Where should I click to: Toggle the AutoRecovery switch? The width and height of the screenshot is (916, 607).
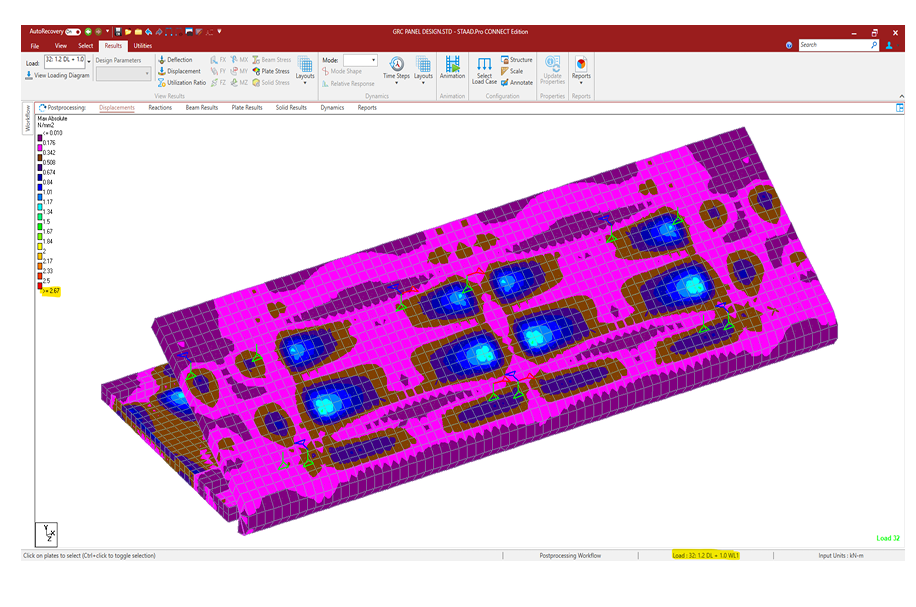coord(72,31)
